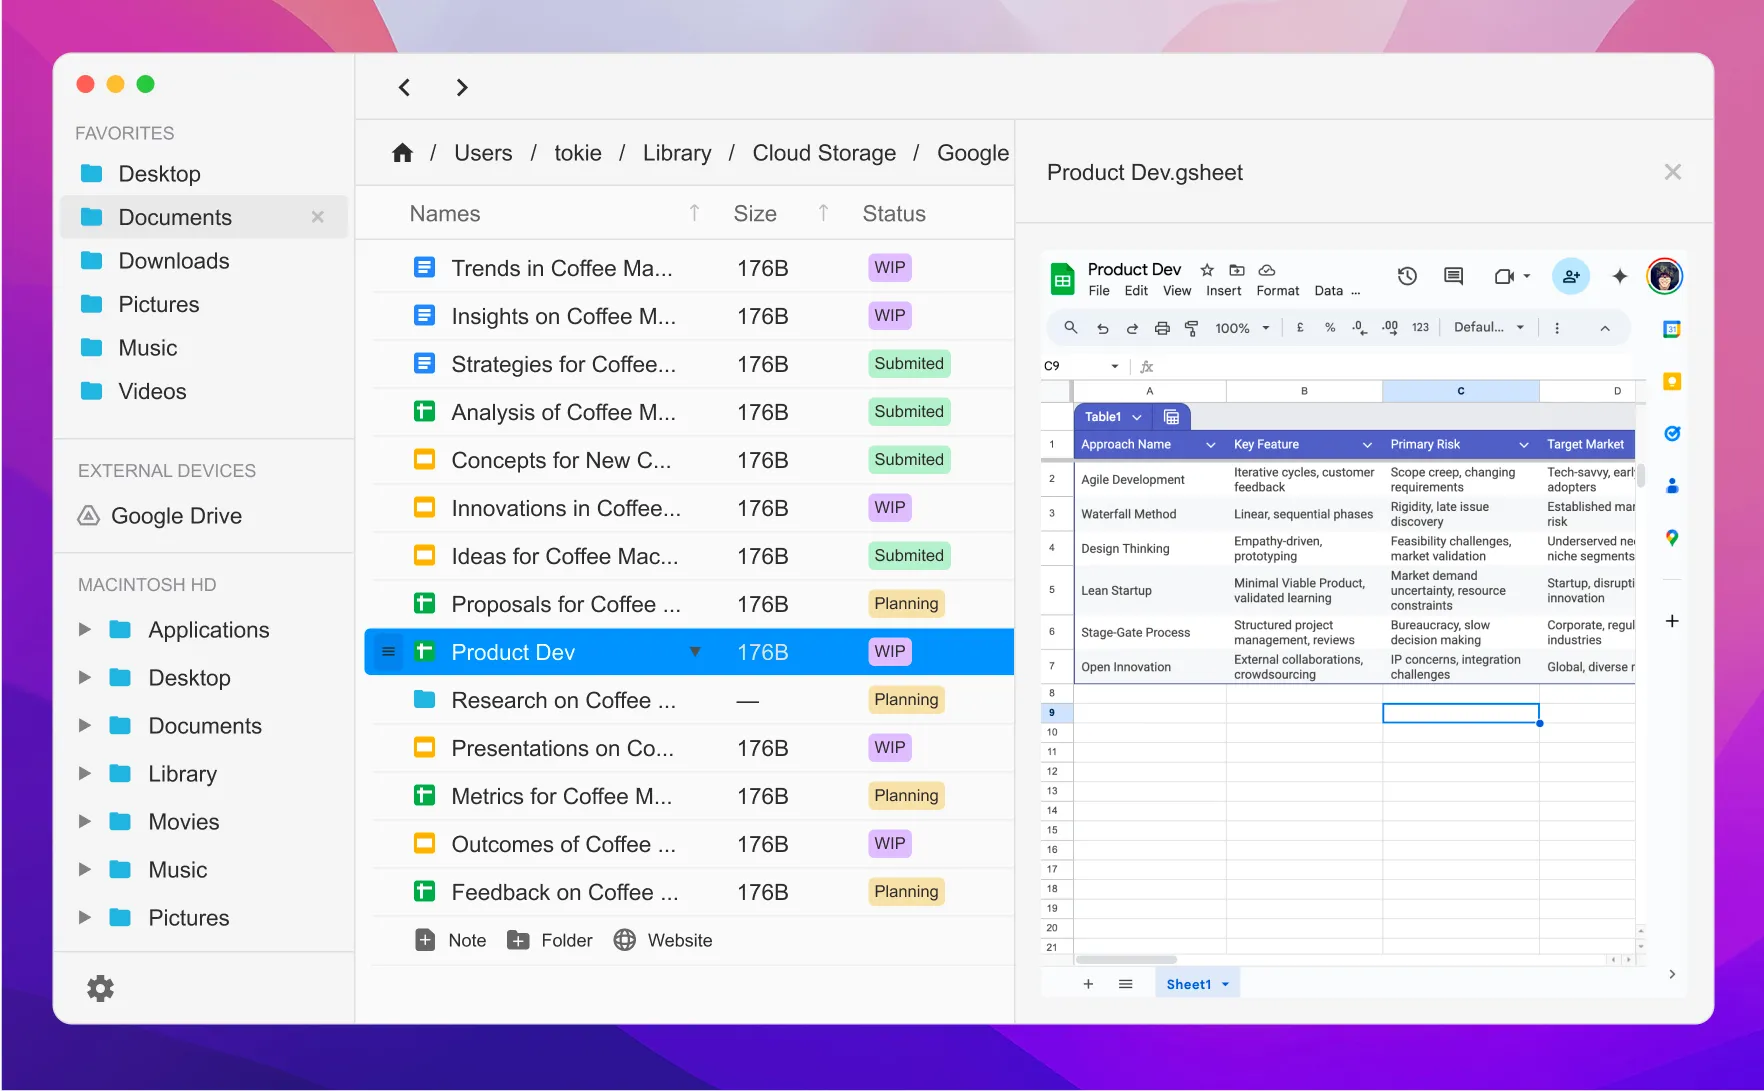Click the C9 cell name box
Viewport: 1764px width, 1091px height.
click(x=1078, y=366)
